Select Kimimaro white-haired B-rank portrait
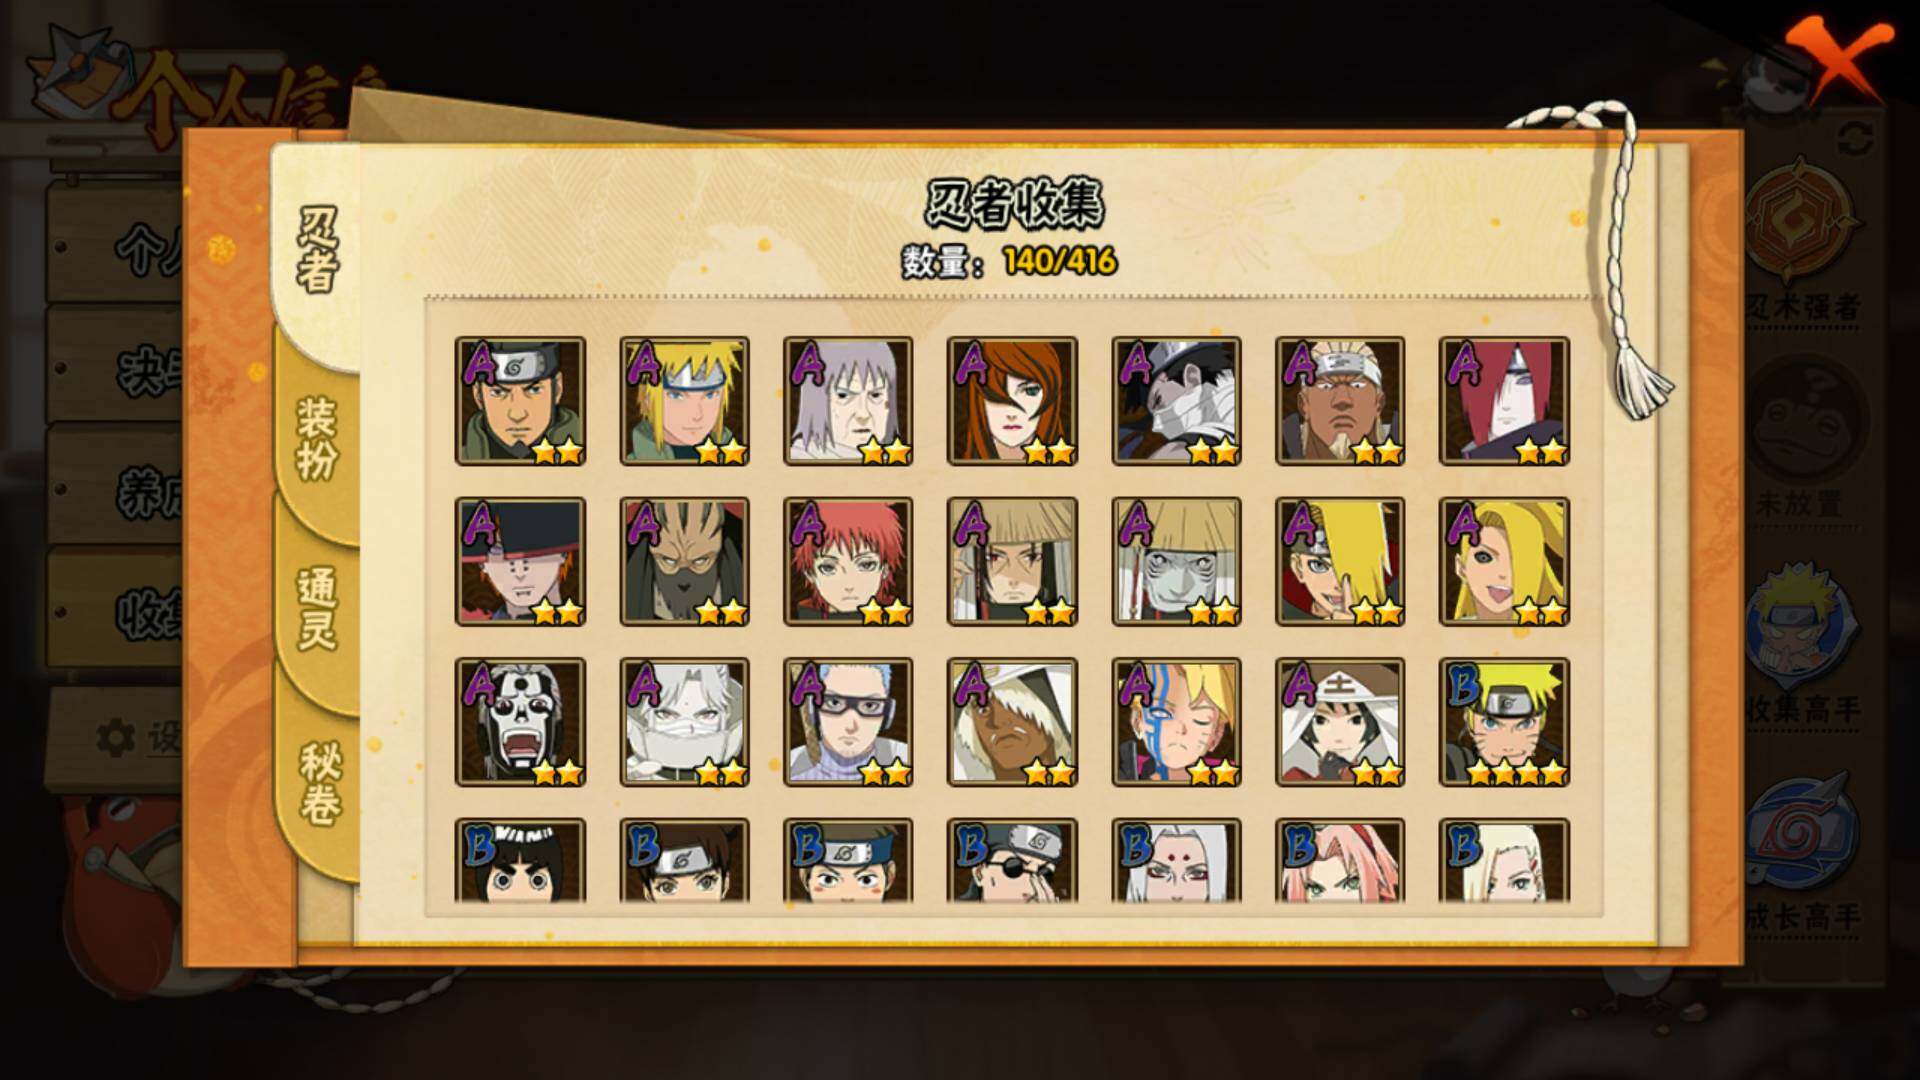 [x=1176, y=860]
